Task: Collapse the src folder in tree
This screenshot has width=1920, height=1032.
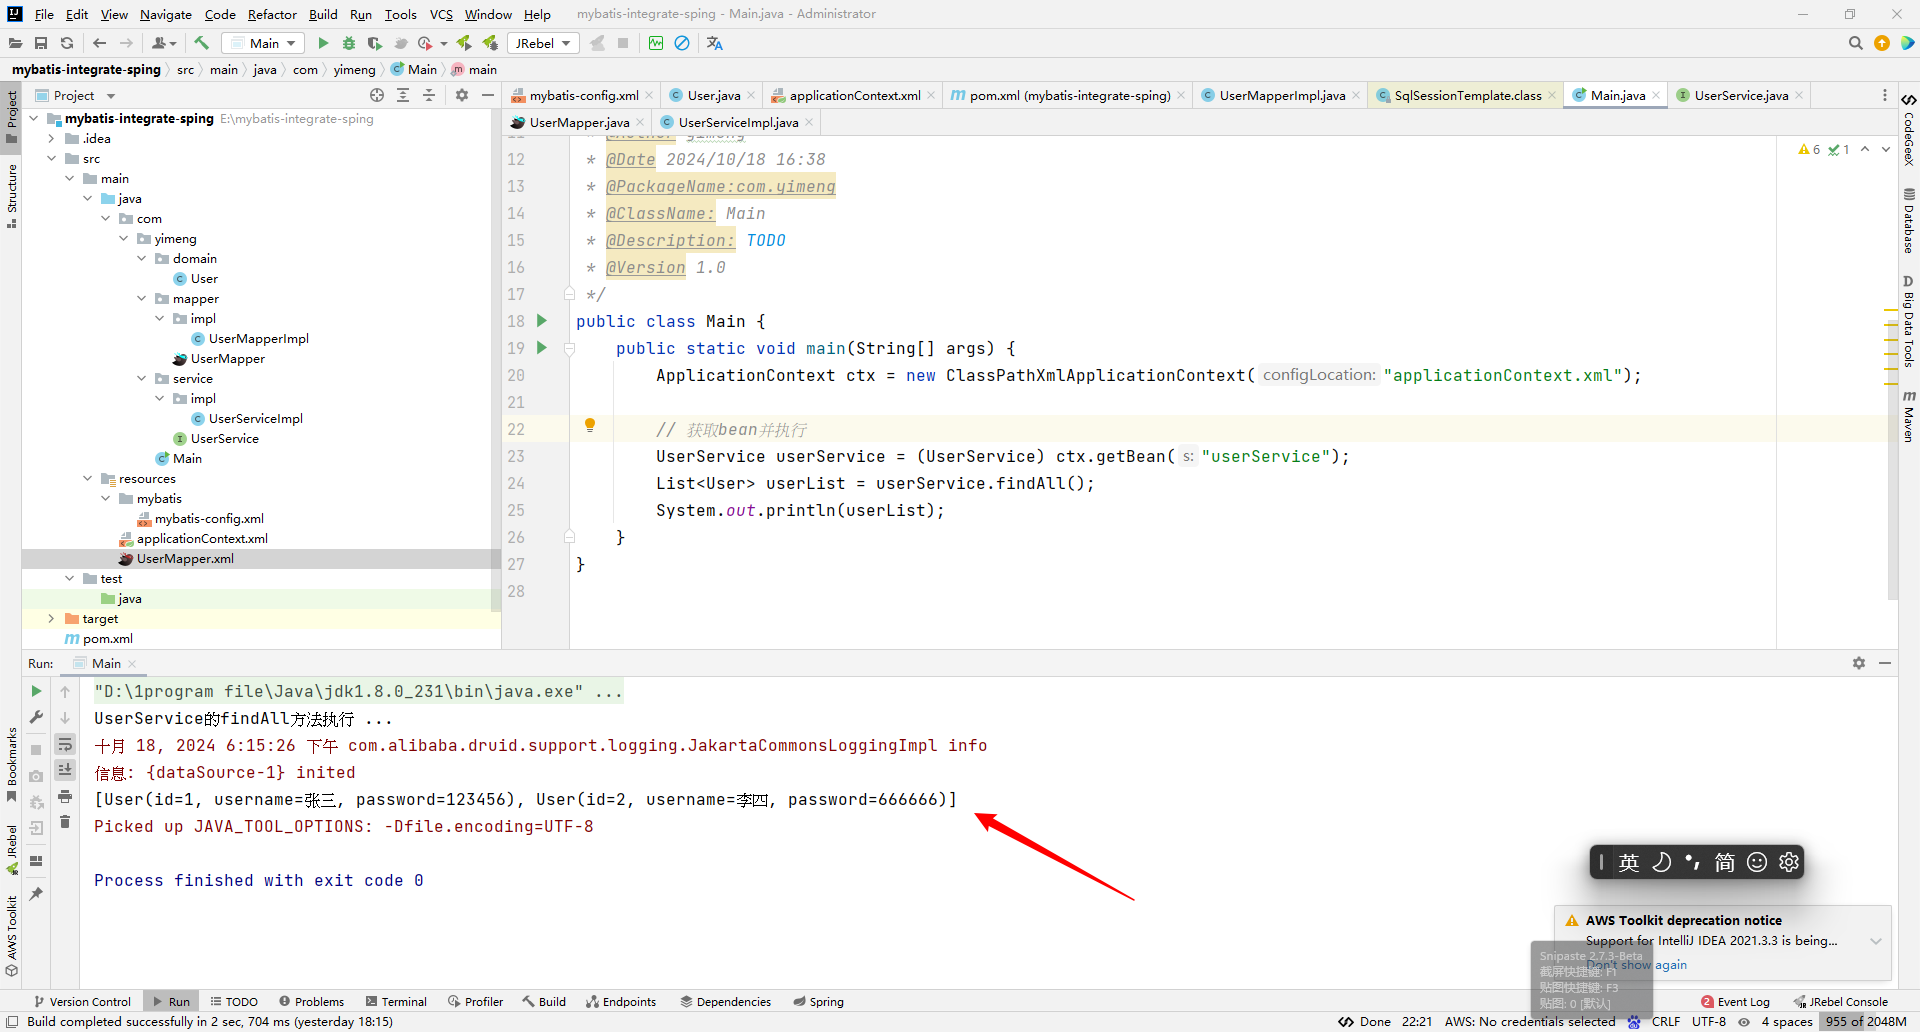Action: coord(51,158)
